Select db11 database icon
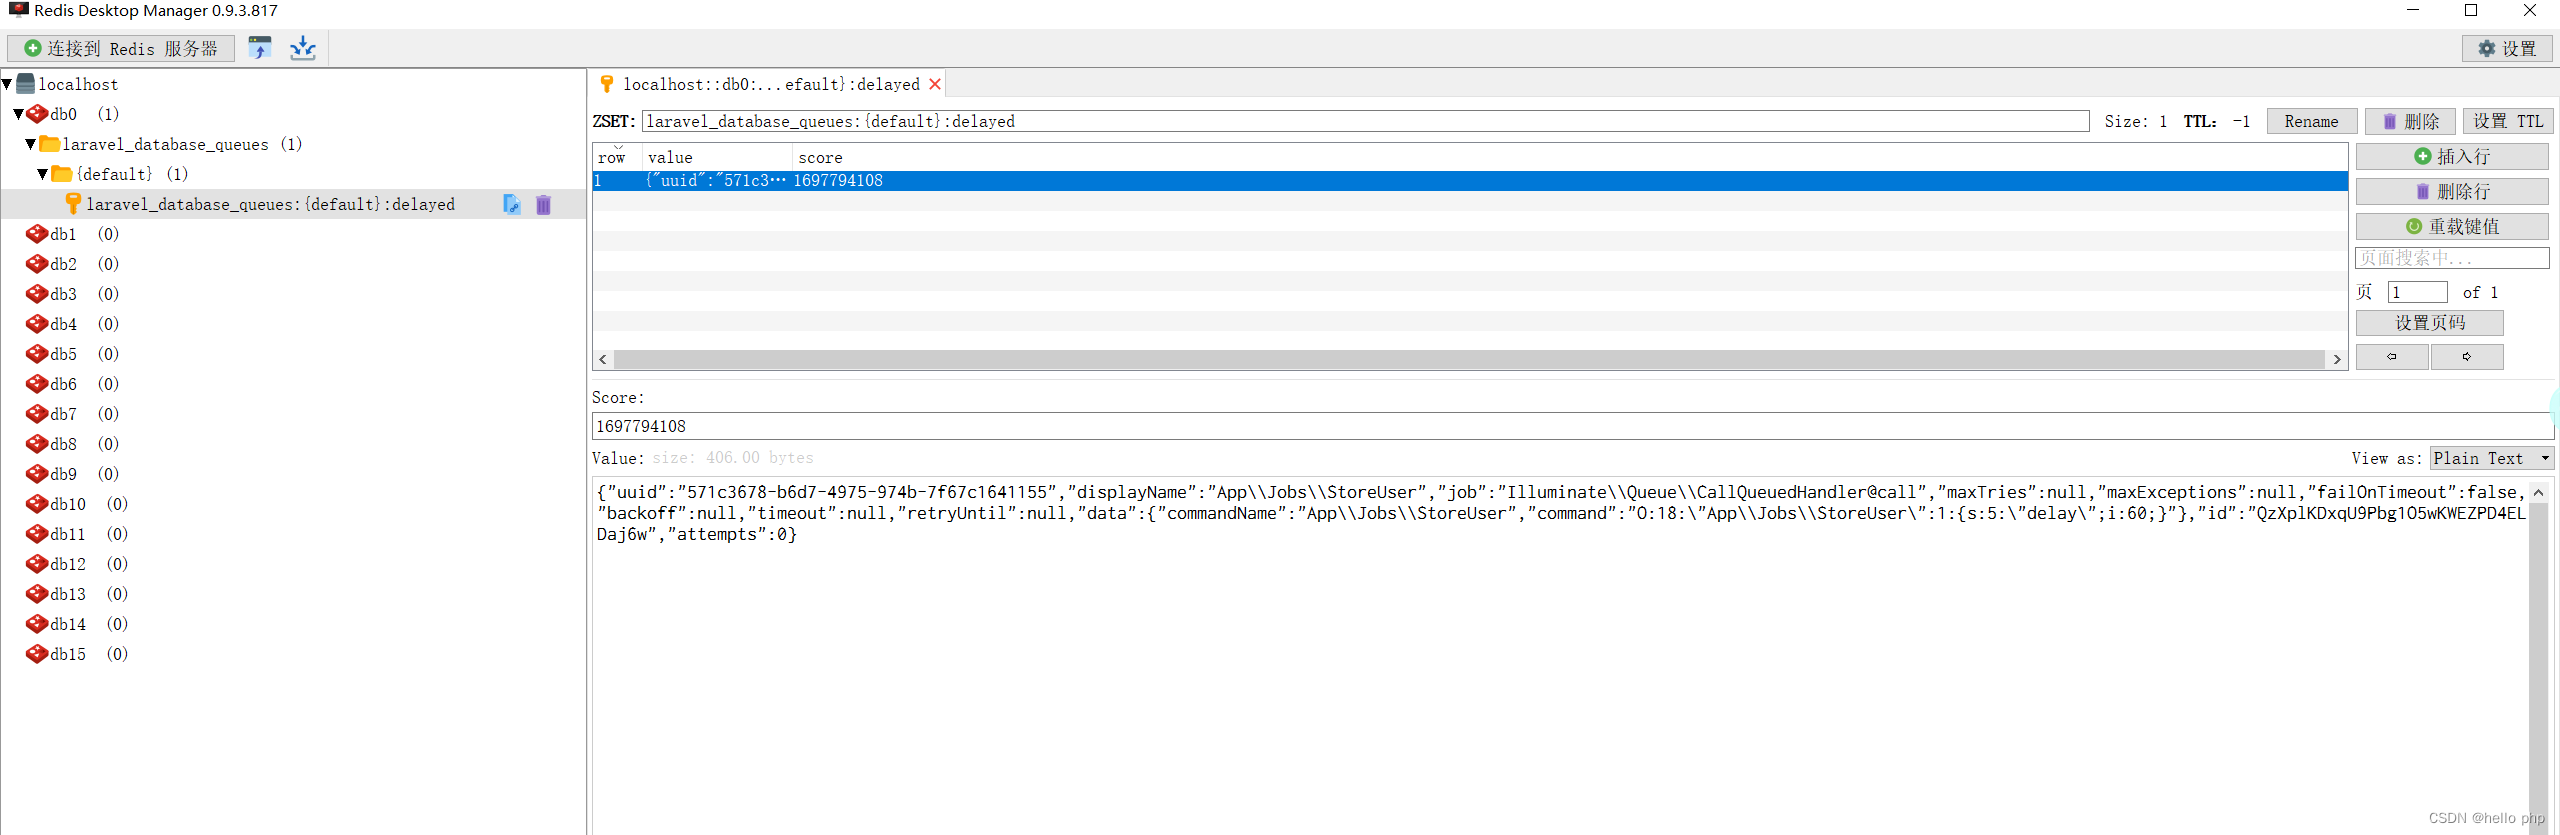 [37, 534]
